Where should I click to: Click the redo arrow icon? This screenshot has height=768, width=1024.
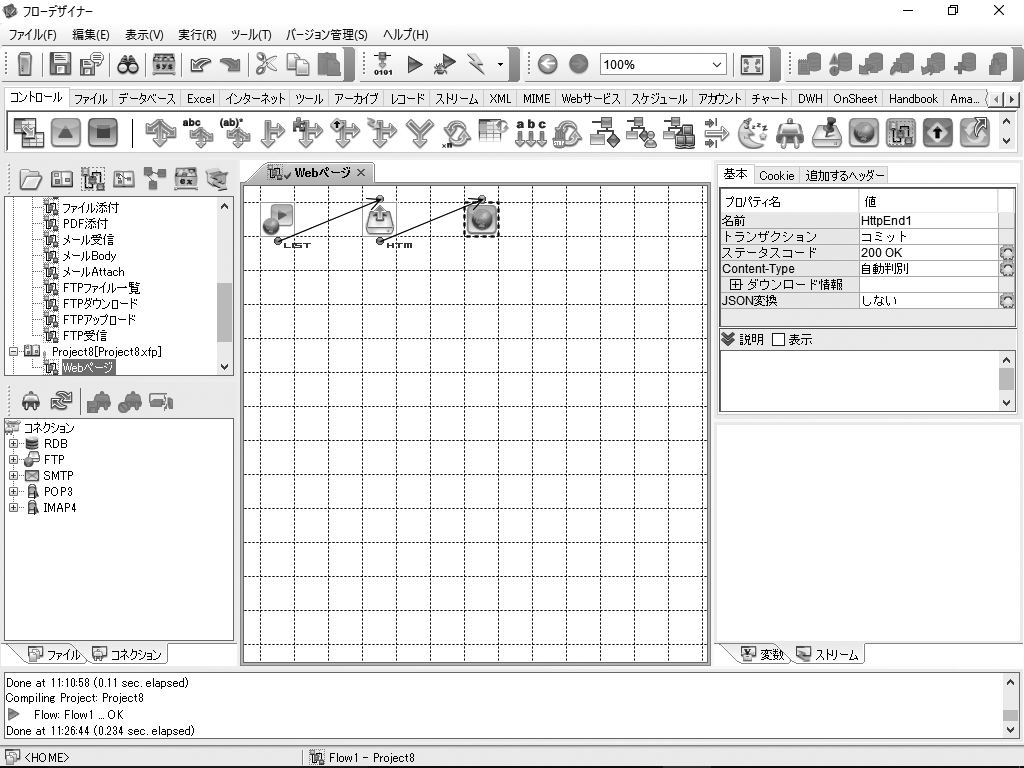[230, 64]
